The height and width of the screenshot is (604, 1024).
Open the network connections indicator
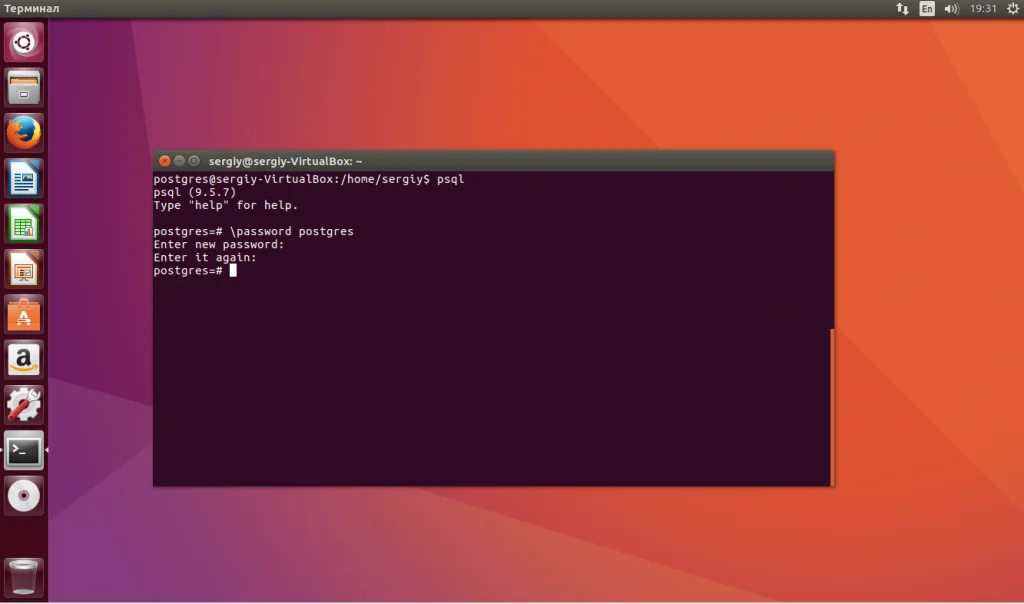tap(903, 8)
